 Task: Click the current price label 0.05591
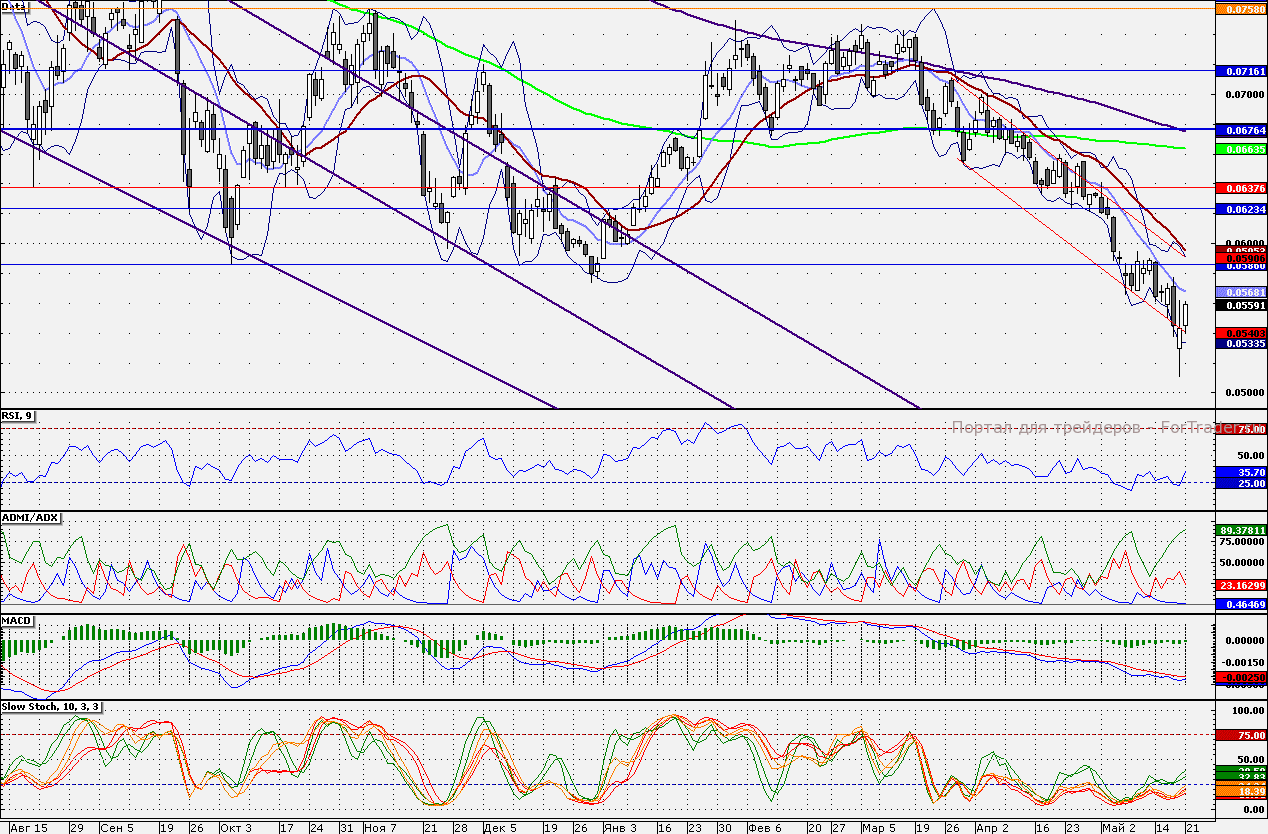[1240, 305]
